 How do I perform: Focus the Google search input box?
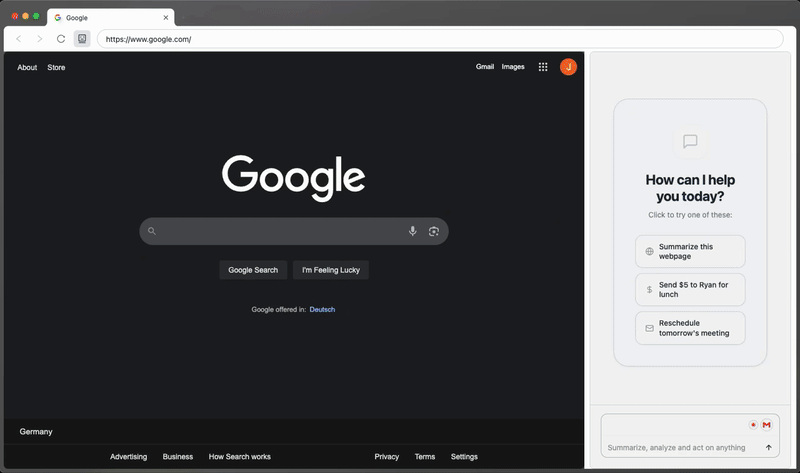pos(294,231)
